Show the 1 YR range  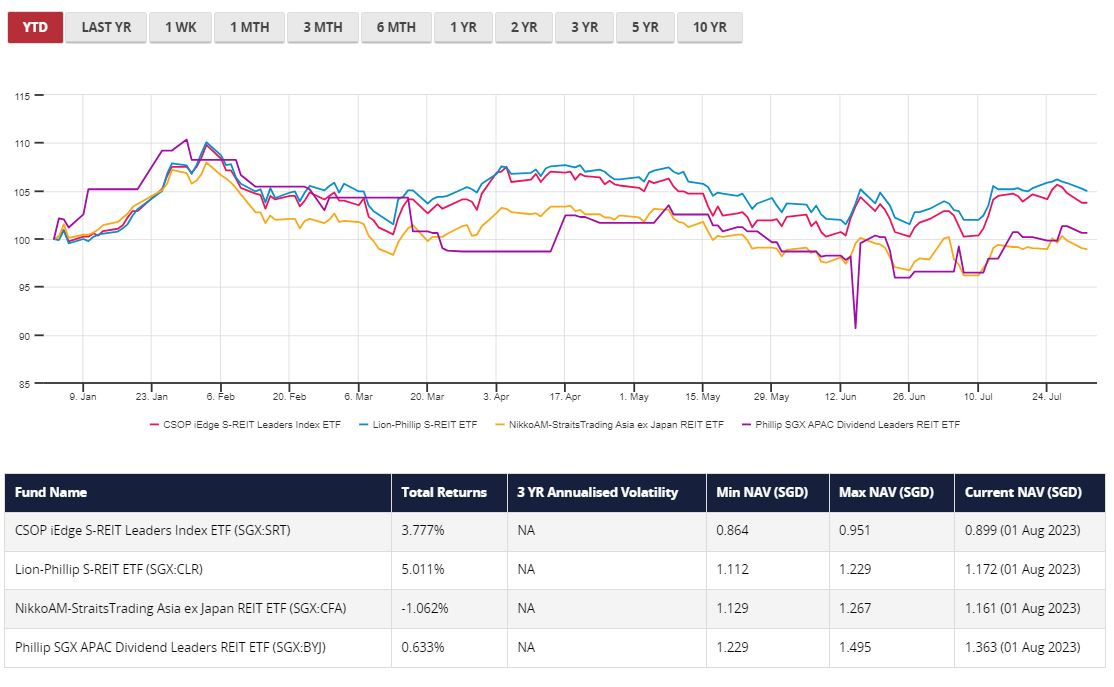463,28
